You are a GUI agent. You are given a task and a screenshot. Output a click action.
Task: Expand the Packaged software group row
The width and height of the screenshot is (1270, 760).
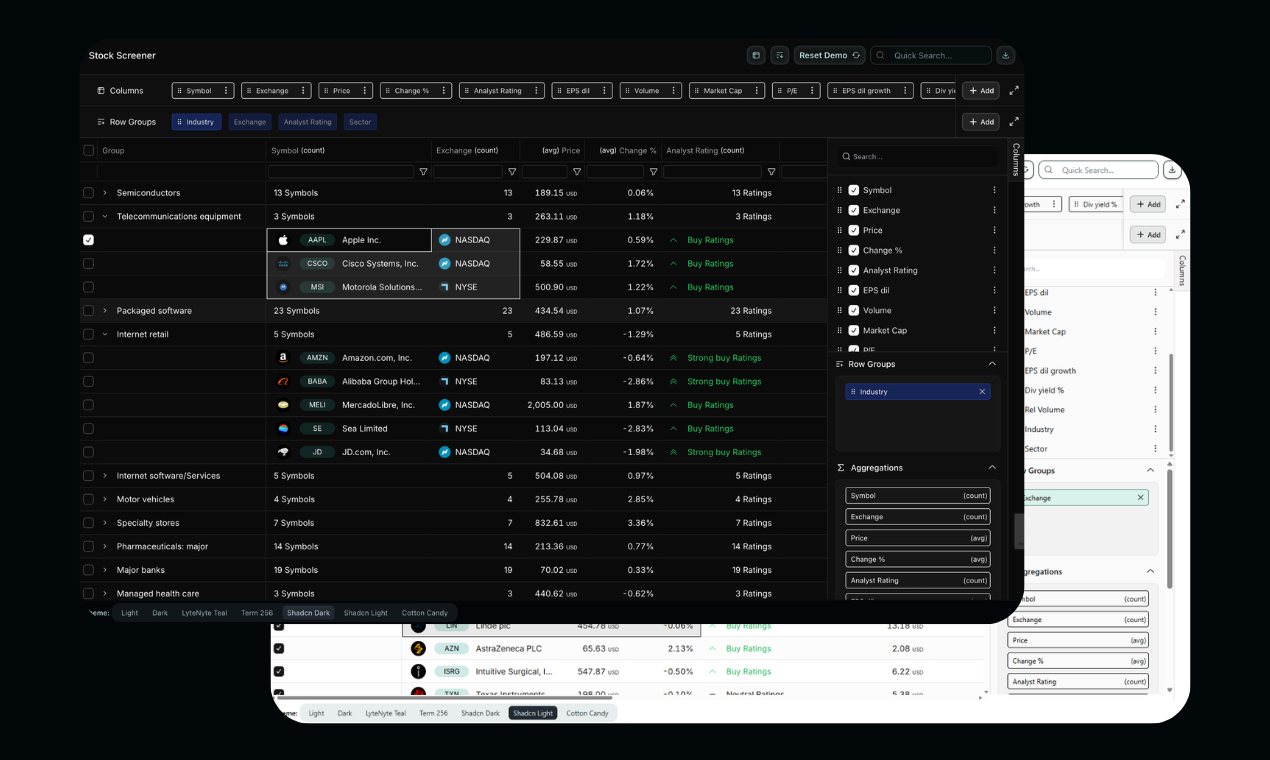105,310
